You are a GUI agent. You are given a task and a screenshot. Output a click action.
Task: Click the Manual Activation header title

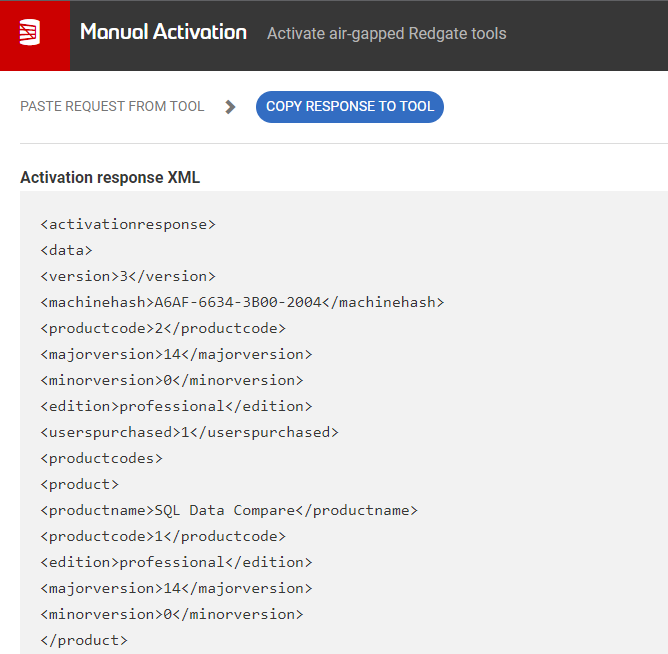(x=163, y=33)
